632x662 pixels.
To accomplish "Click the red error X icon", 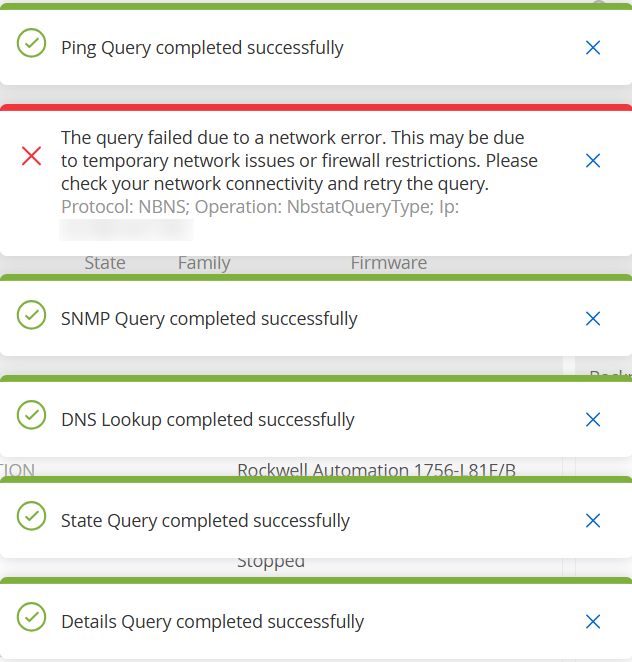I will point(32,155).
